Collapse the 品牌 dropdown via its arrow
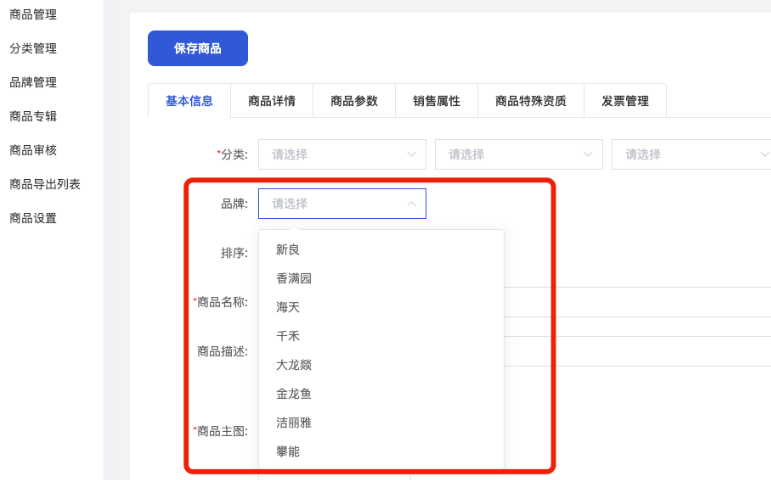 (x=411, y=204)
